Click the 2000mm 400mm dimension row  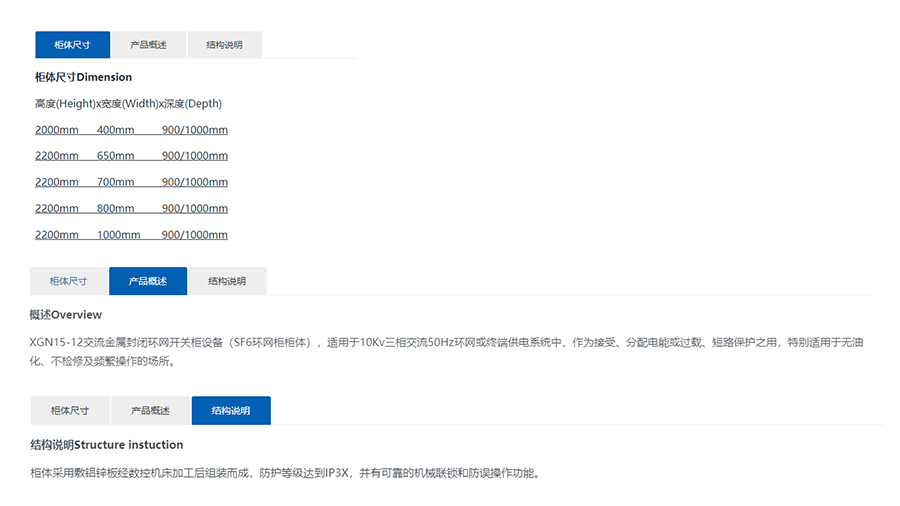point(131,130)
